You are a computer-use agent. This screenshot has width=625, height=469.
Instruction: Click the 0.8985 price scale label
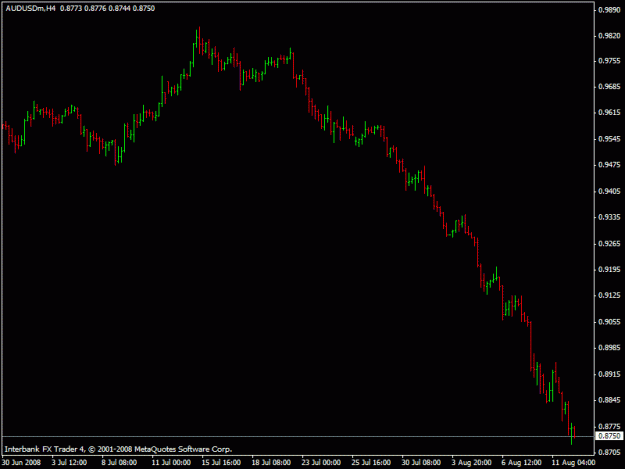click(609, 348)
